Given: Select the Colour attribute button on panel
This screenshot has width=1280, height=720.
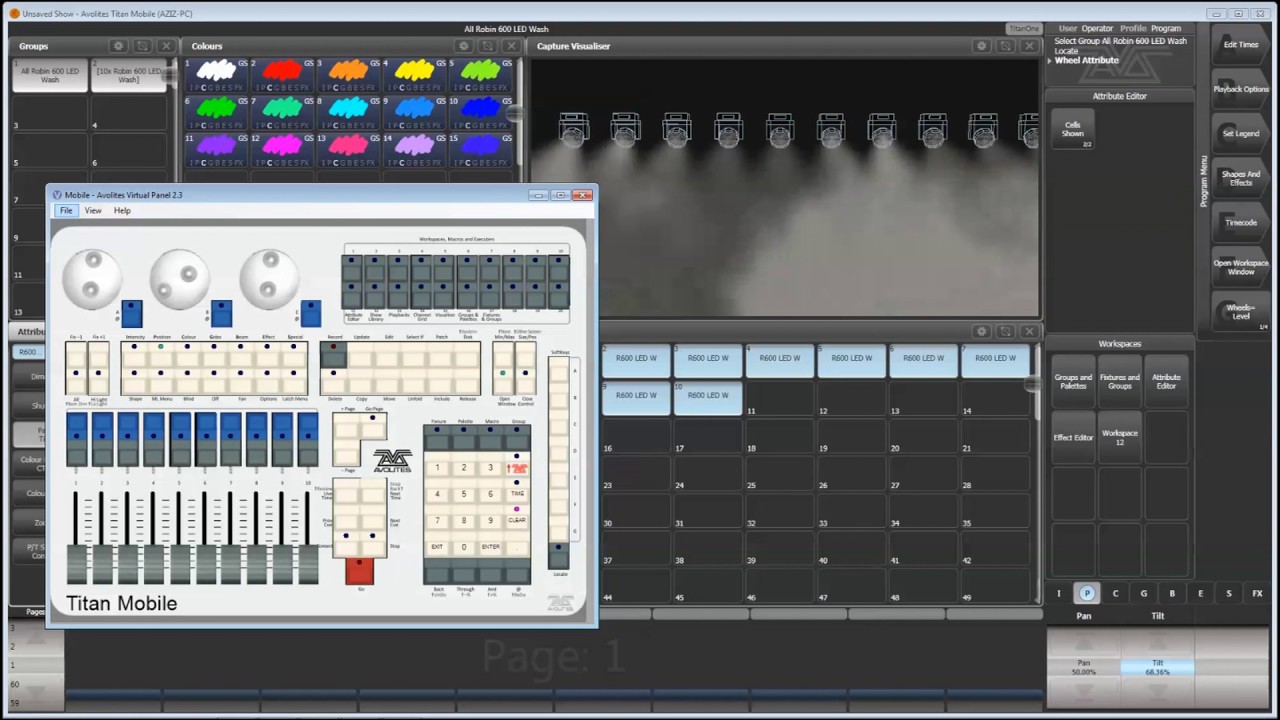Looking at the screenshot, I should tap(187, 355).
